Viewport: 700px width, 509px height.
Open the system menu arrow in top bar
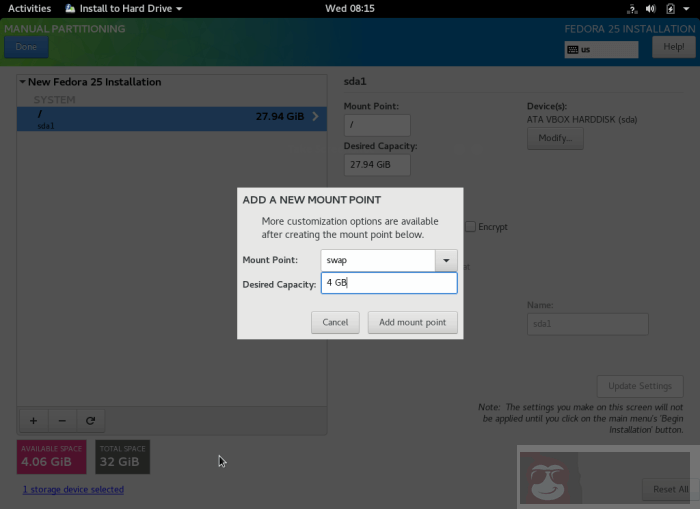tap(686, 8)
